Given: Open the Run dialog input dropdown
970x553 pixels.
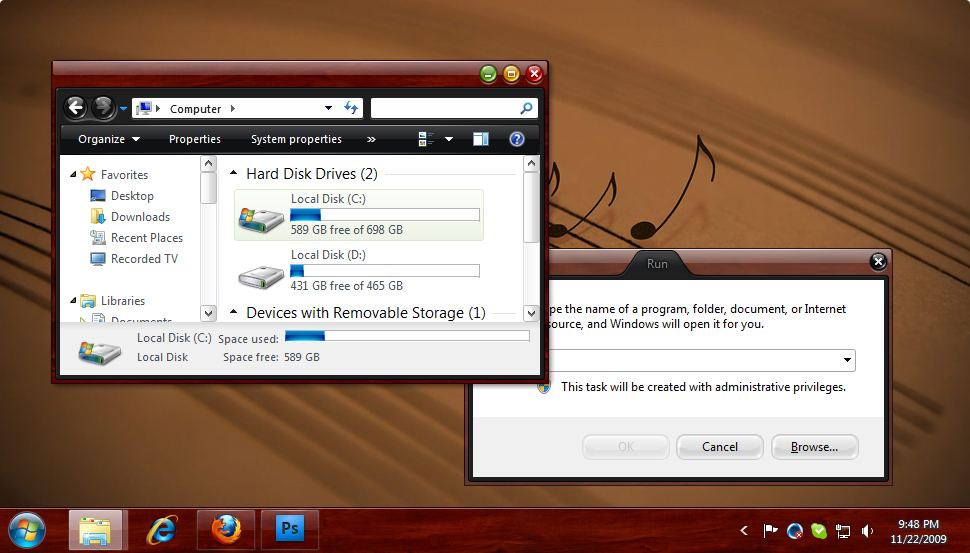Looking at the screenshot, I should [847, 361].
